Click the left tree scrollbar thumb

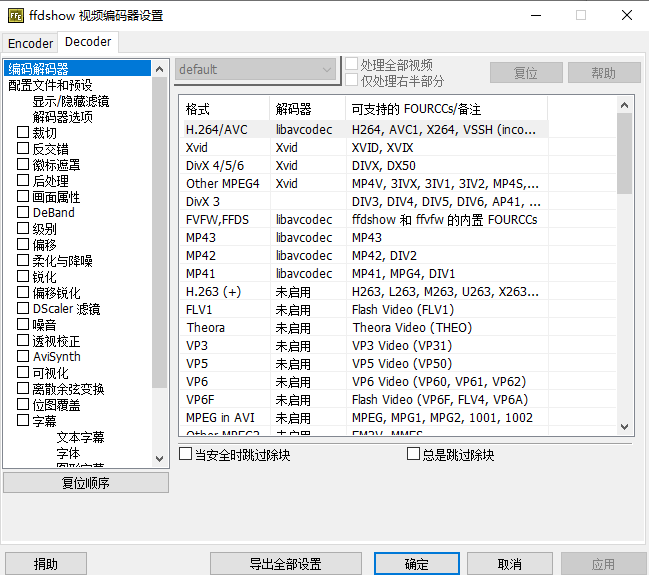click(159, 232)
